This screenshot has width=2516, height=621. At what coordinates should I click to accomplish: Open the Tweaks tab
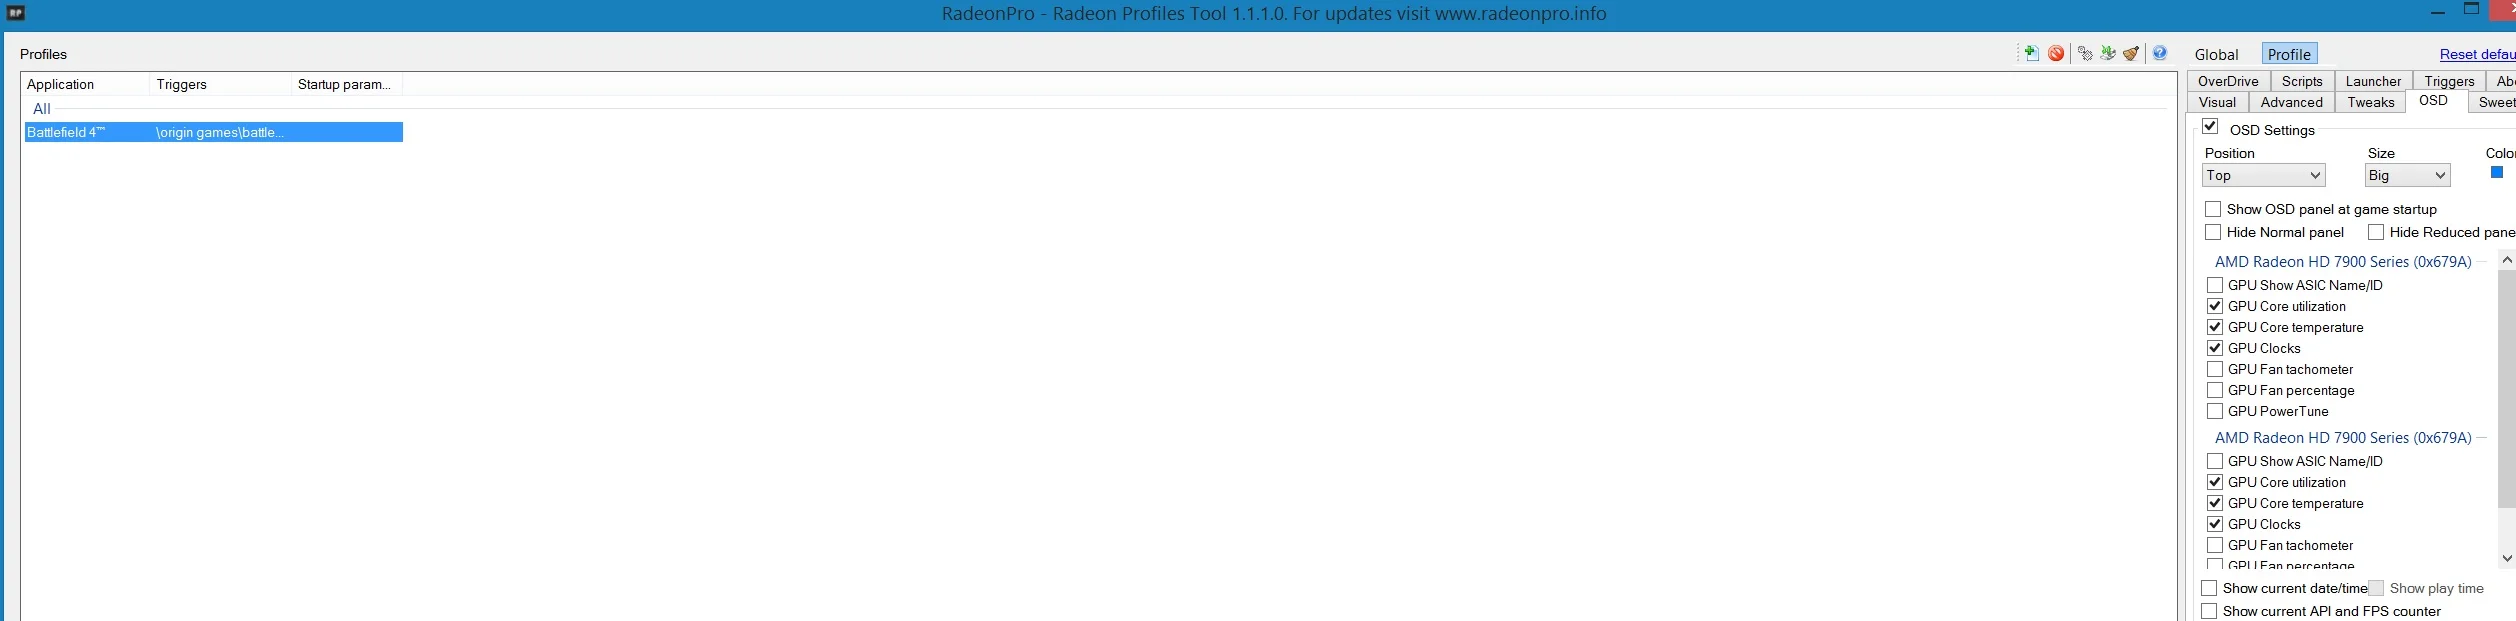pos(2370,102)
